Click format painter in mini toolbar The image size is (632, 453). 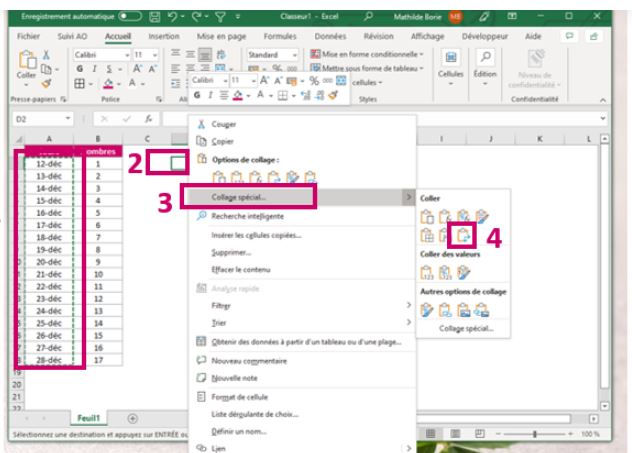point(333,95)
